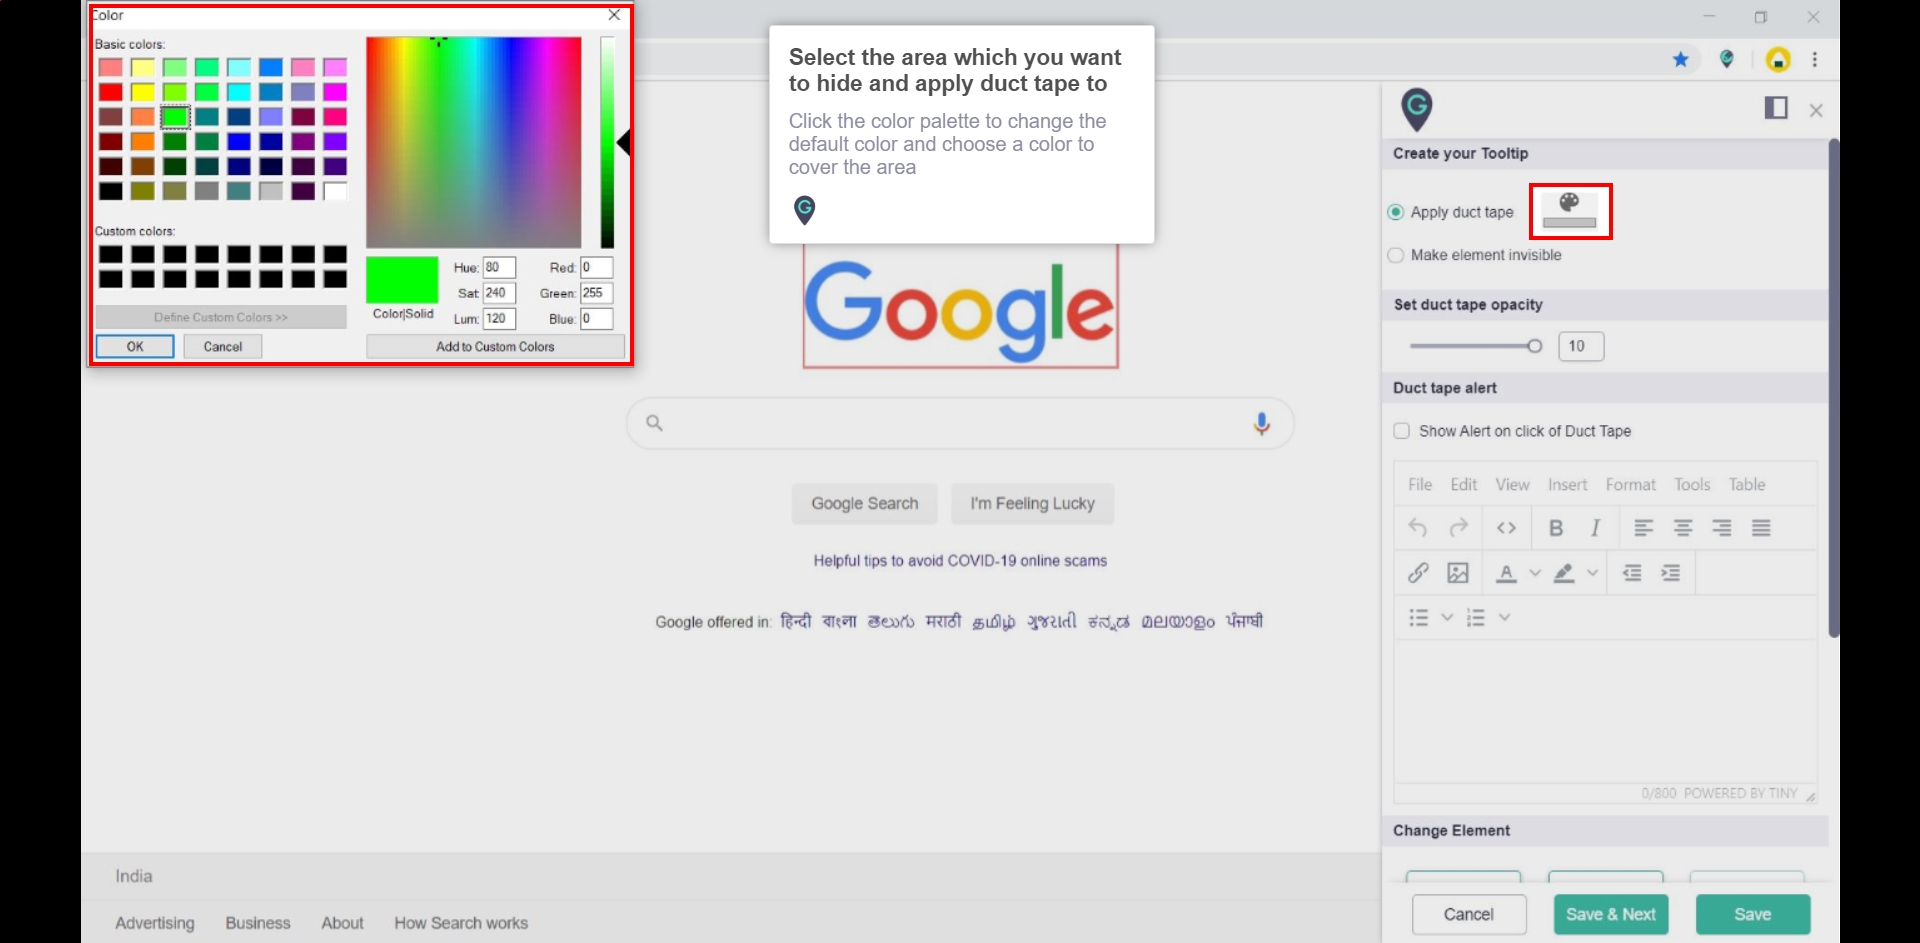
Task: Click the Hue value field
Action: pyautogui.click(x=499, y=267)
